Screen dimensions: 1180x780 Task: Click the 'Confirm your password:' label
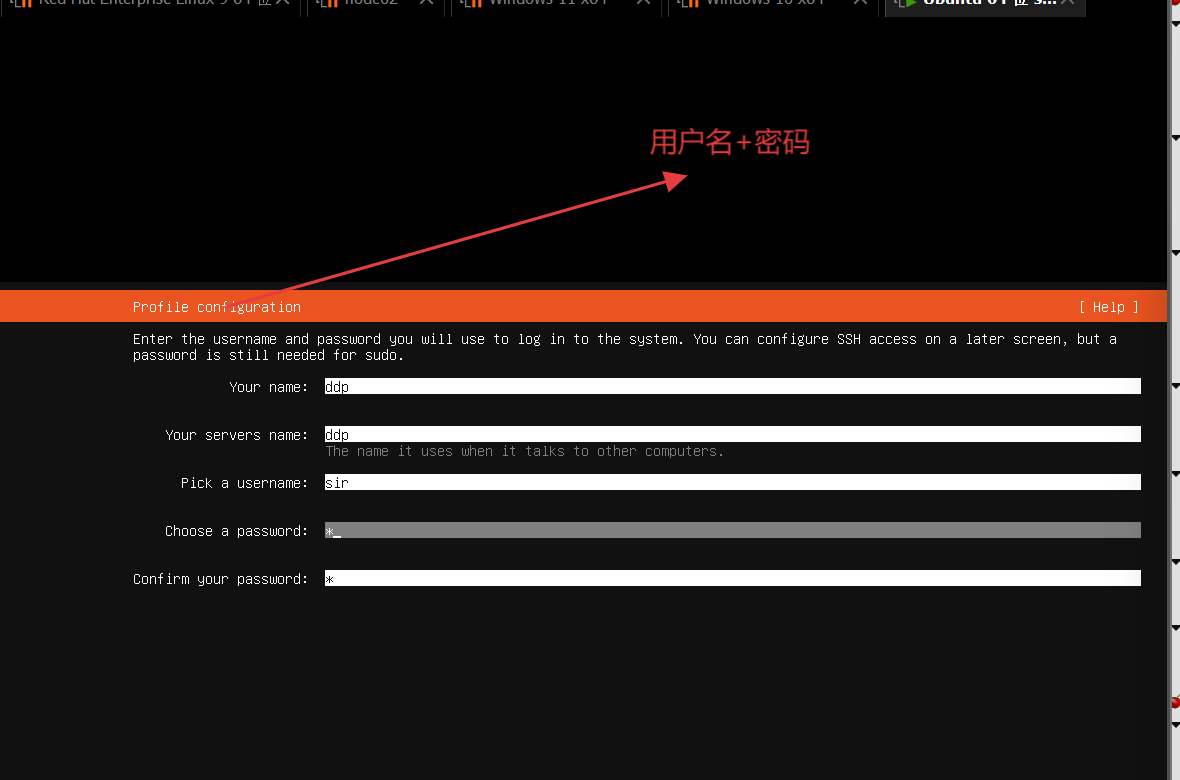pyautogui.click(x=220, y=579)
